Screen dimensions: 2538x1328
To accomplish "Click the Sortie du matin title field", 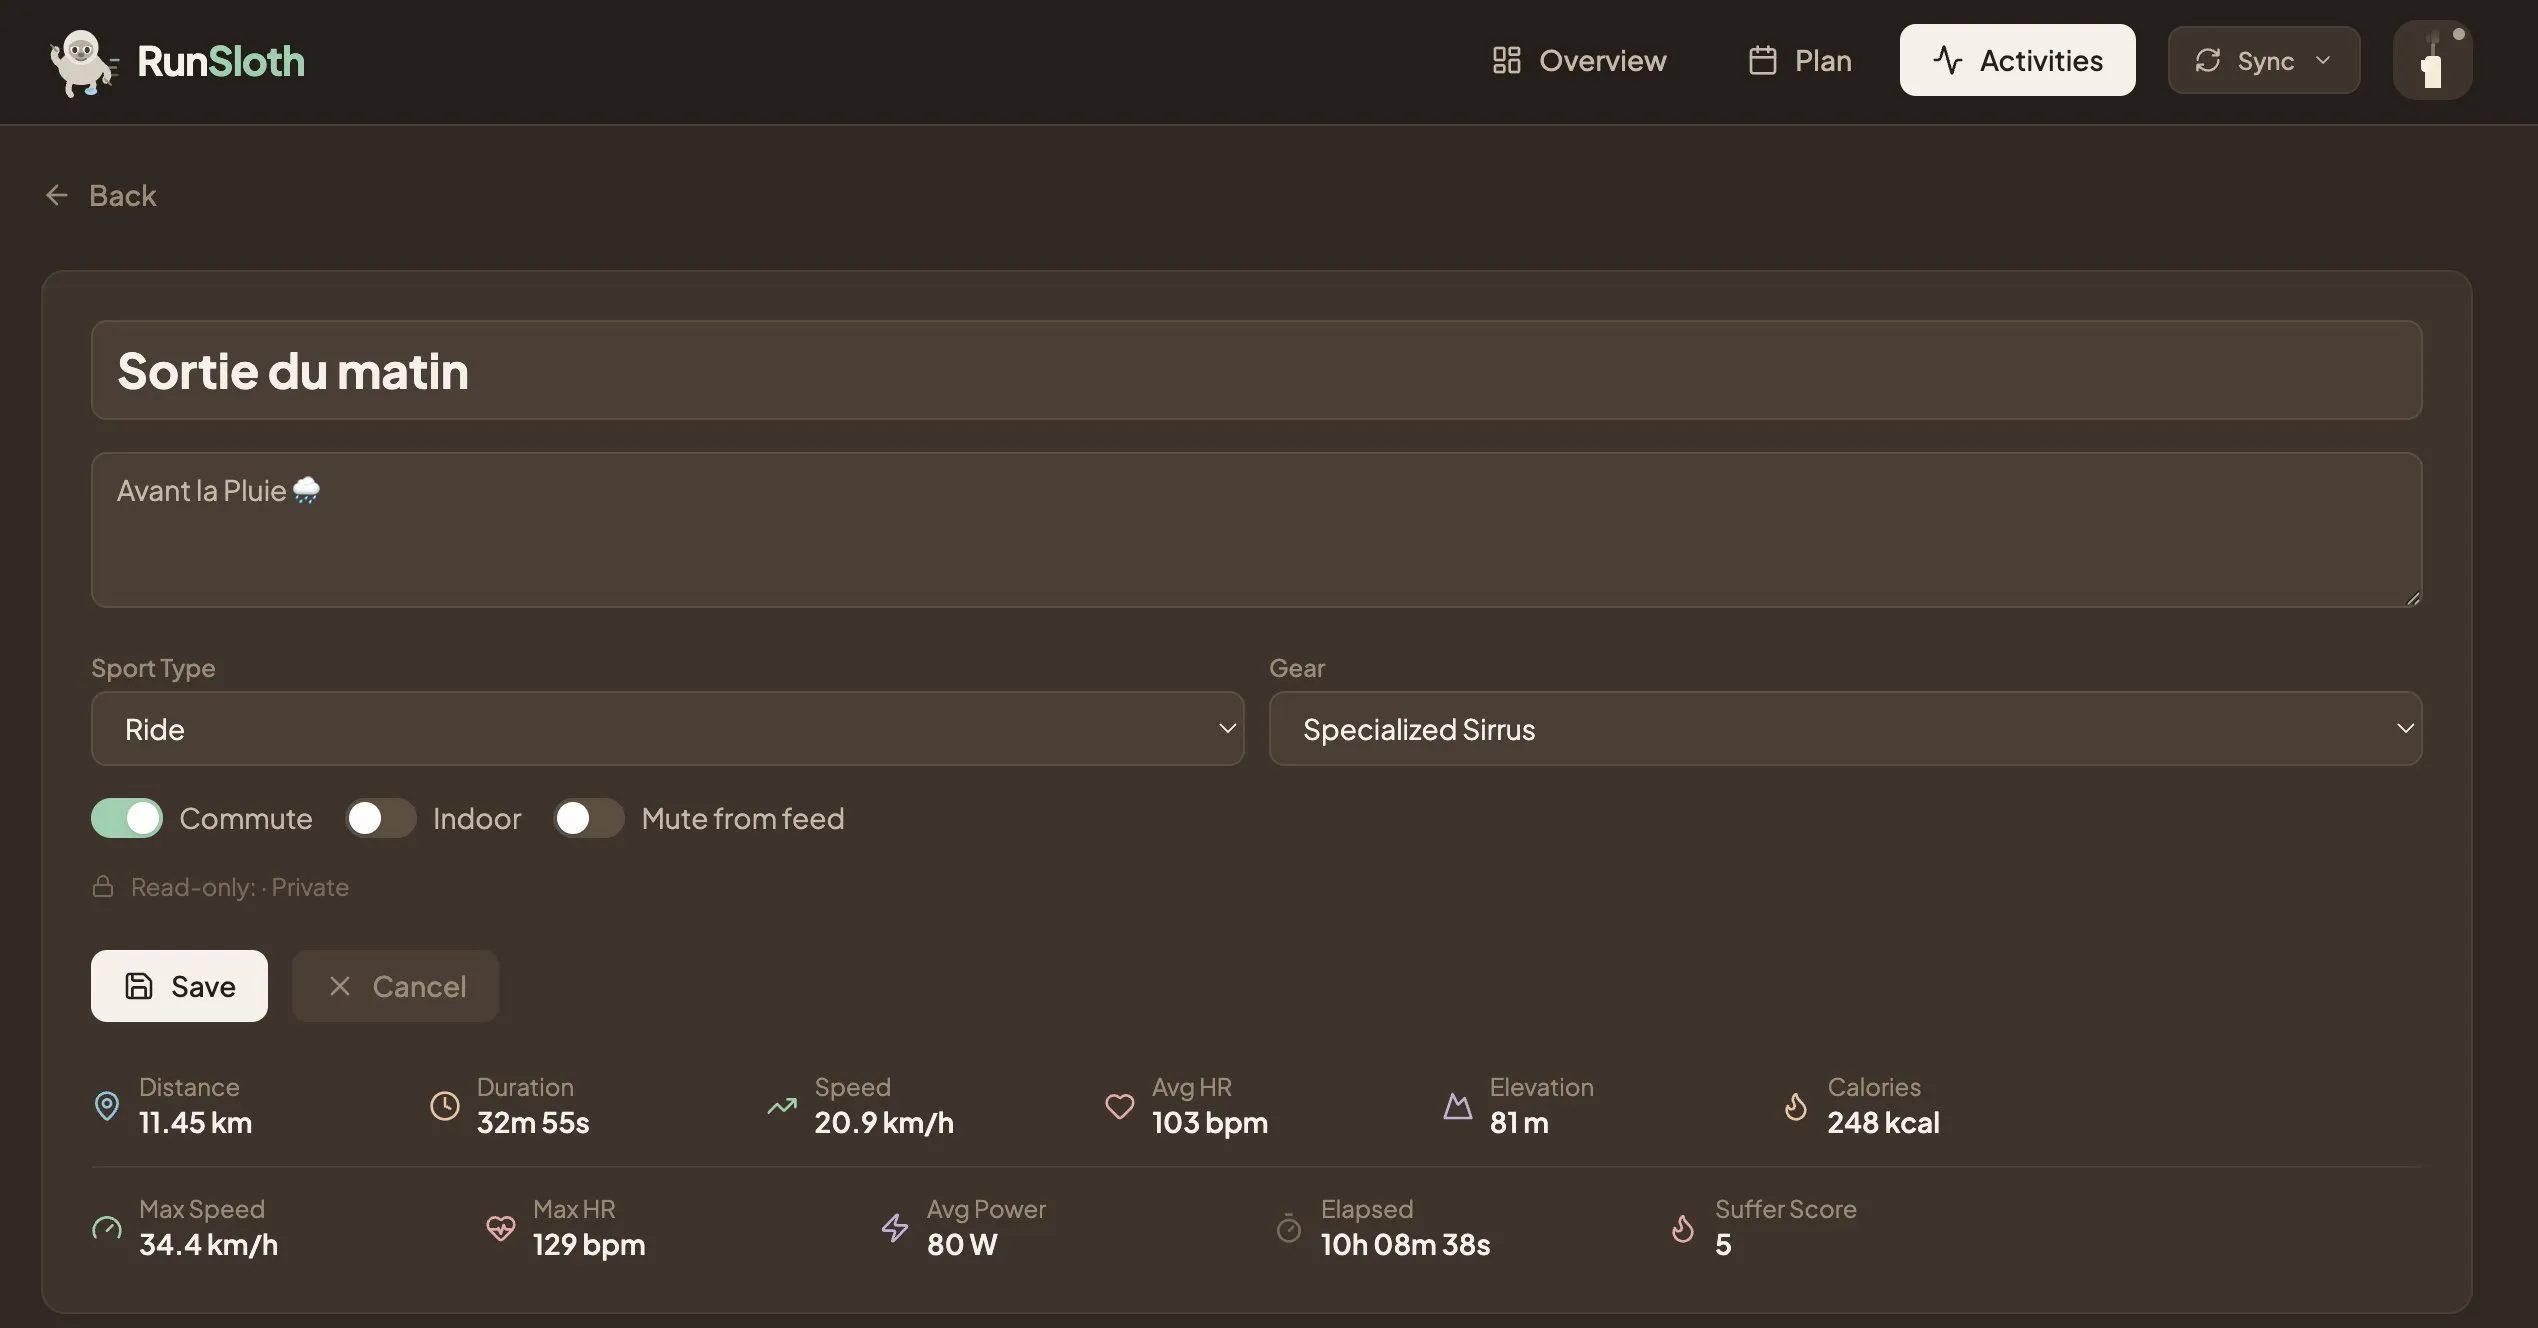I will (x=1256, y=370).
